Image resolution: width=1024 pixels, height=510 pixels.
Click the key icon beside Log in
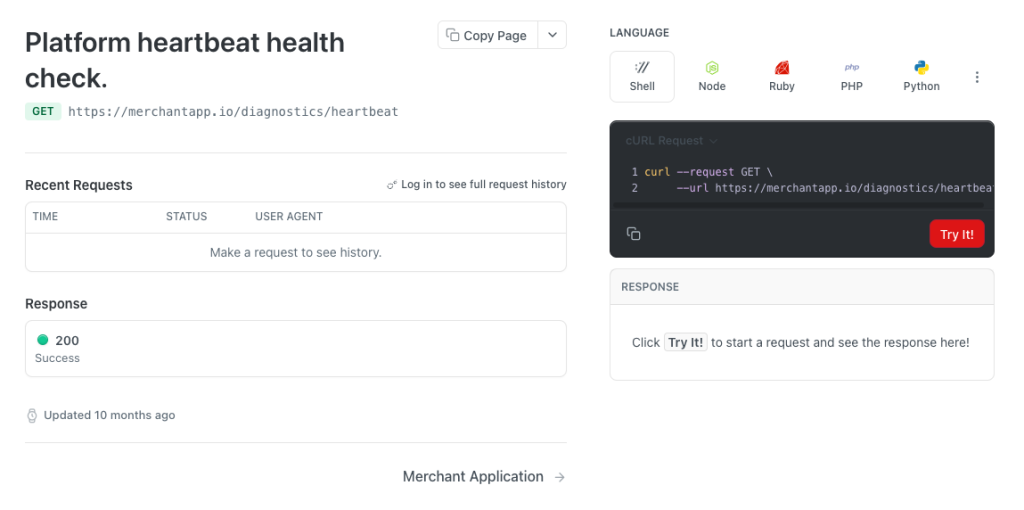(392, 185)
